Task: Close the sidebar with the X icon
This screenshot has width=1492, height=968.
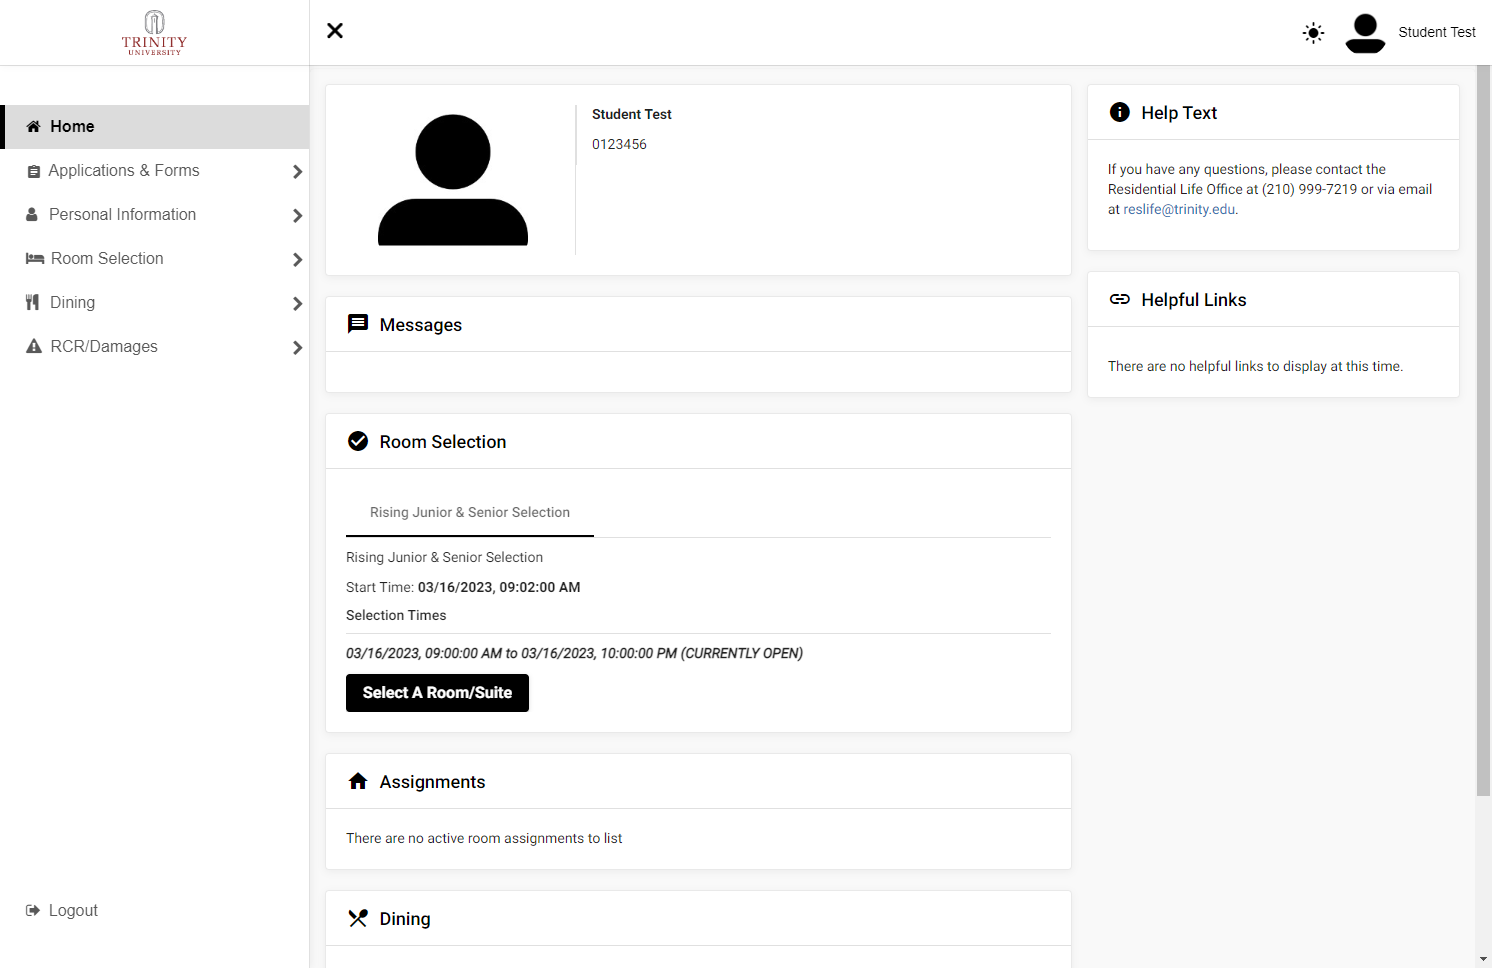Action: 335,31
